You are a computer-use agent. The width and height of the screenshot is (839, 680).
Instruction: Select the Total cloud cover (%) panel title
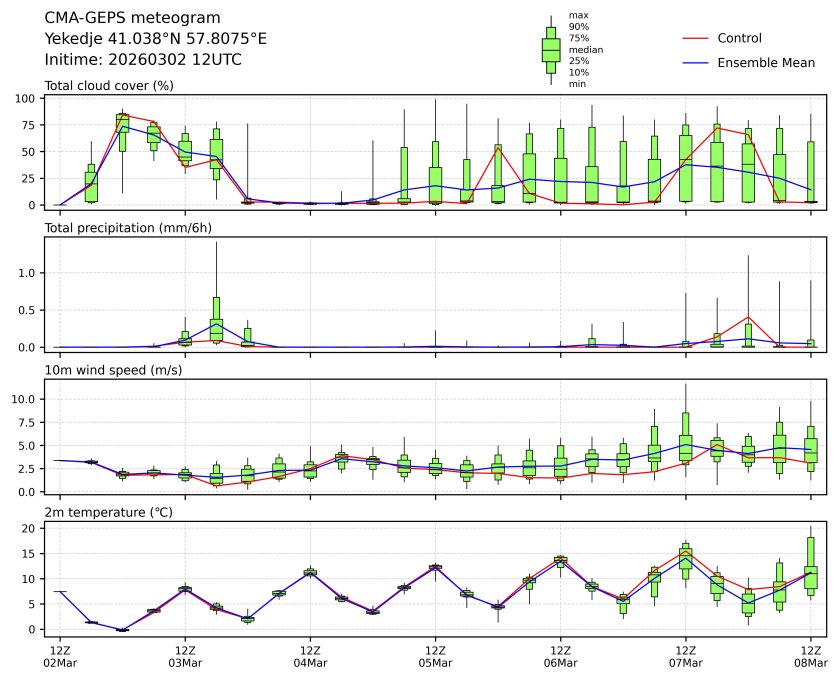click(x=109, y=85)
